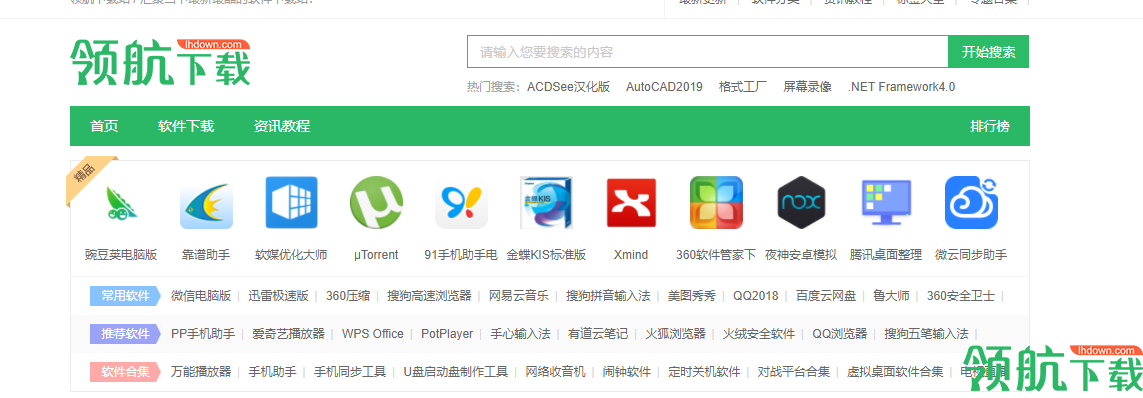Open 虚拟桌面软件合集 link
This screenshot has width=1143, height=398.
(895, 372)
